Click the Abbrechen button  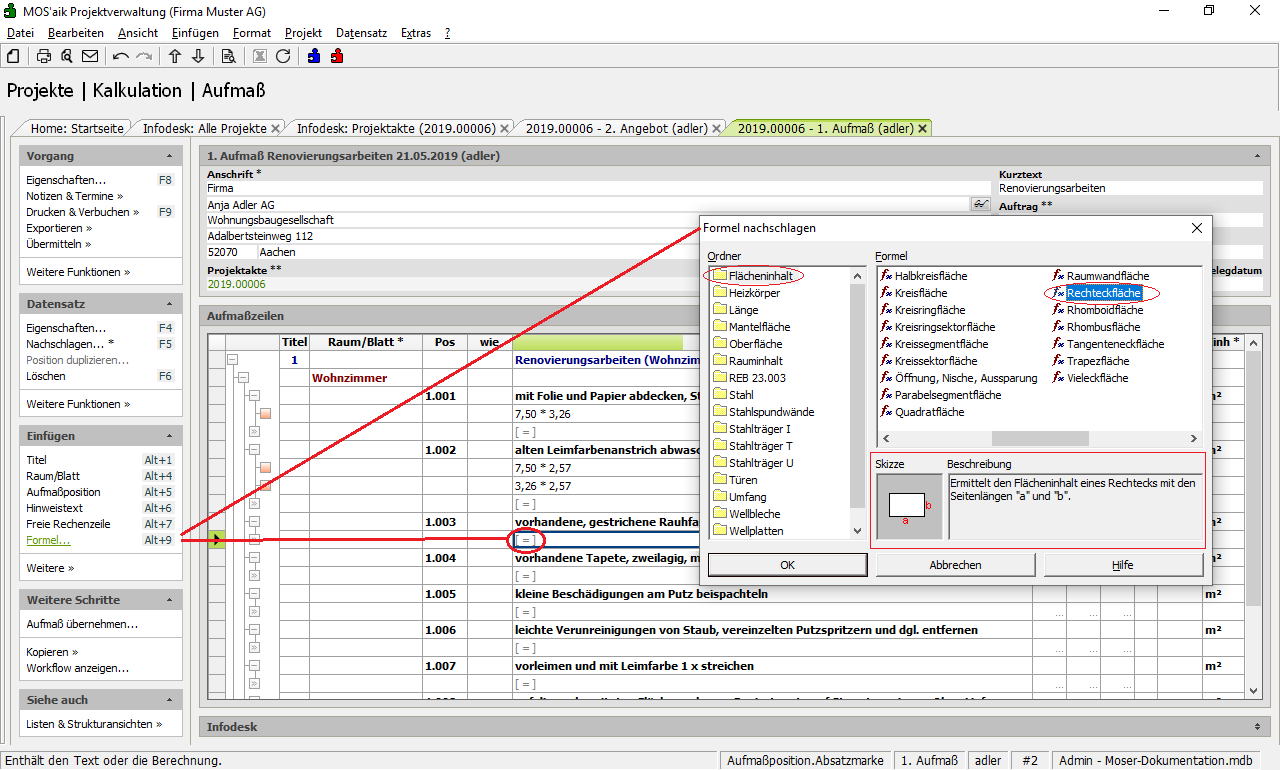click(x=955, y=565)
